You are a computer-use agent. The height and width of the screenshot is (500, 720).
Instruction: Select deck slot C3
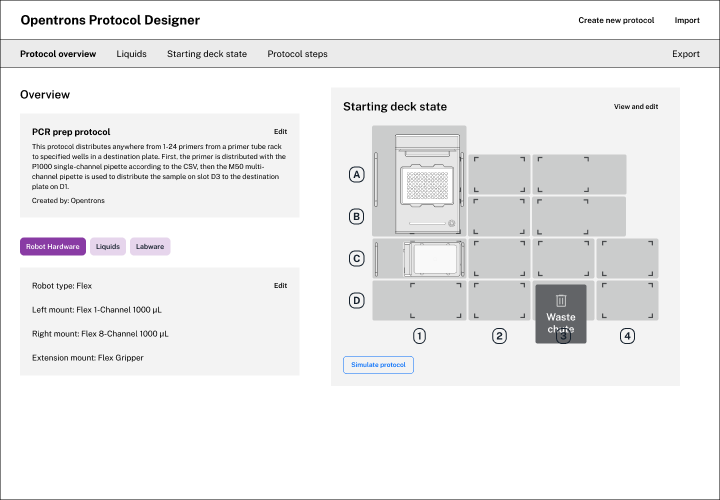click(563, 258)
